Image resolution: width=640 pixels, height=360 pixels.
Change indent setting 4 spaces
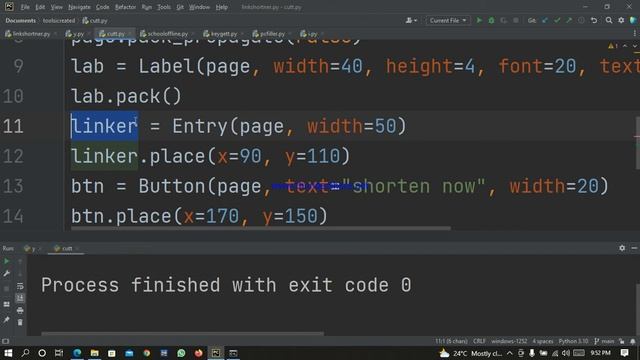(542, 341)
